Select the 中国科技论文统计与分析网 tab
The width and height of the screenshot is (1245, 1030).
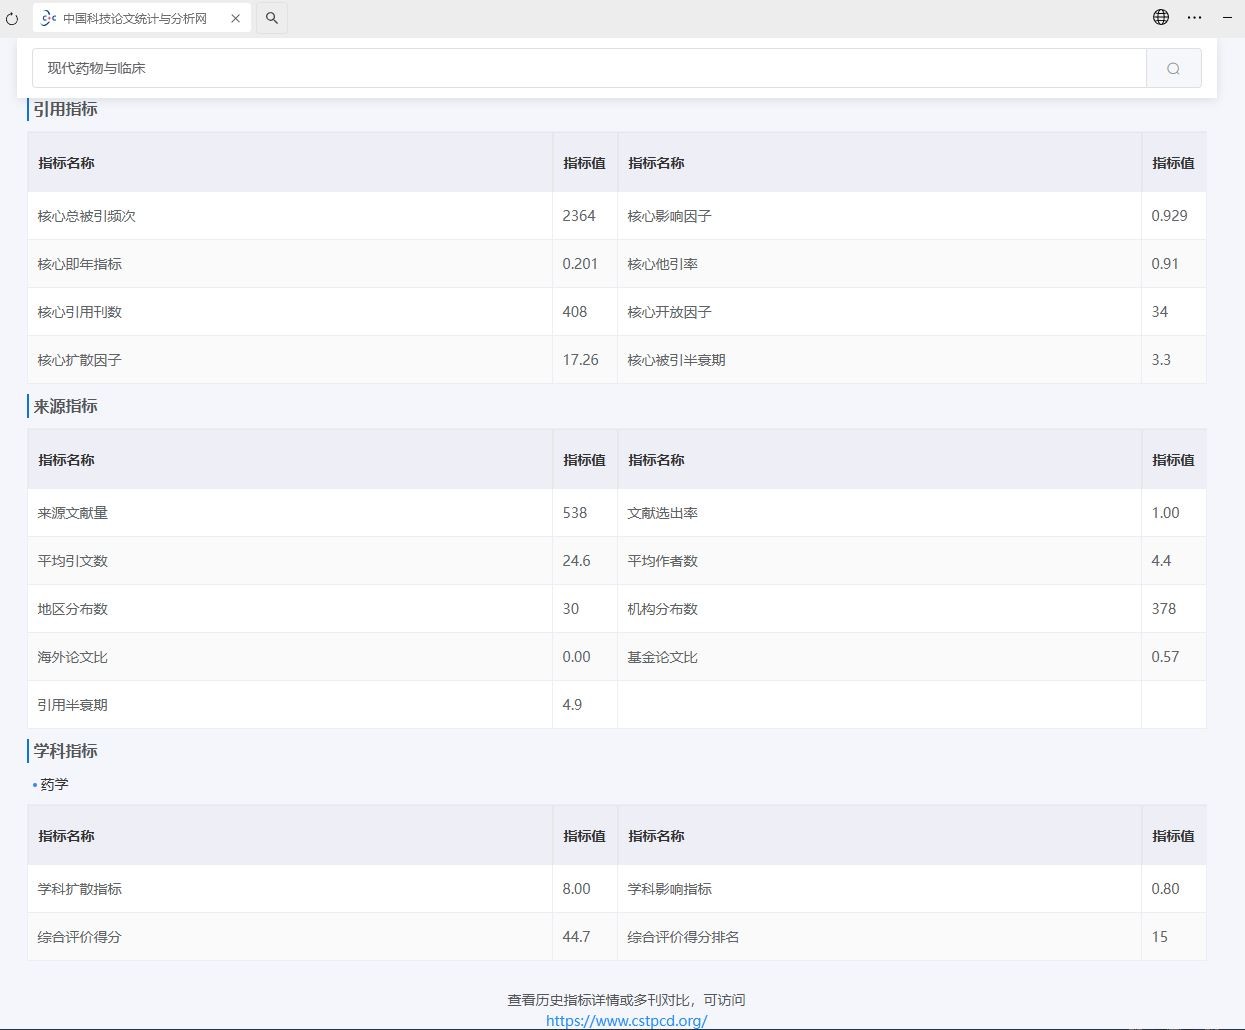[x=135, y=18]
